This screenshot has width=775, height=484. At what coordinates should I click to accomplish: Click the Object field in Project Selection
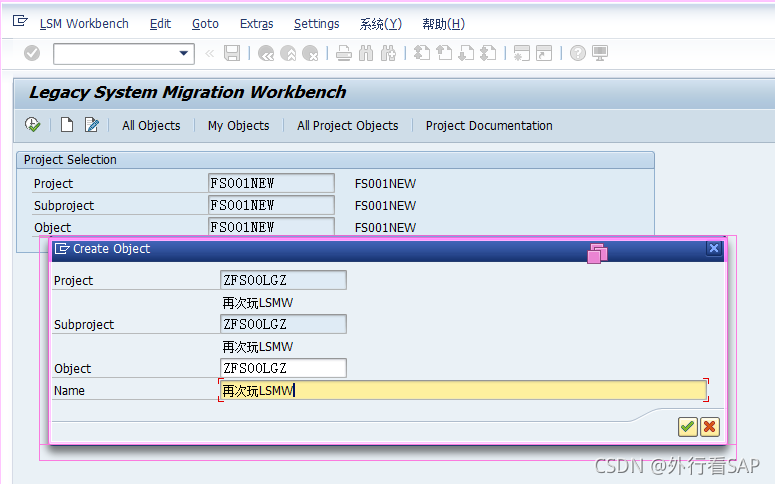pyautogui.click(x=271, y=227)
